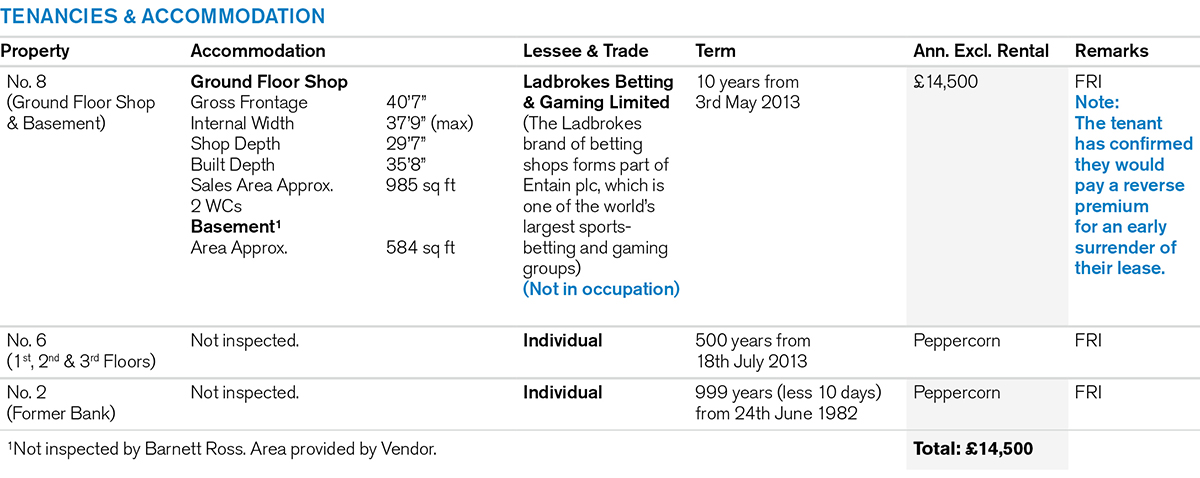Click the Tenancies & Accommodation heading
The width and height of the screenshot is (1200, 478).
pyautogui.click(x=164, y=16)
